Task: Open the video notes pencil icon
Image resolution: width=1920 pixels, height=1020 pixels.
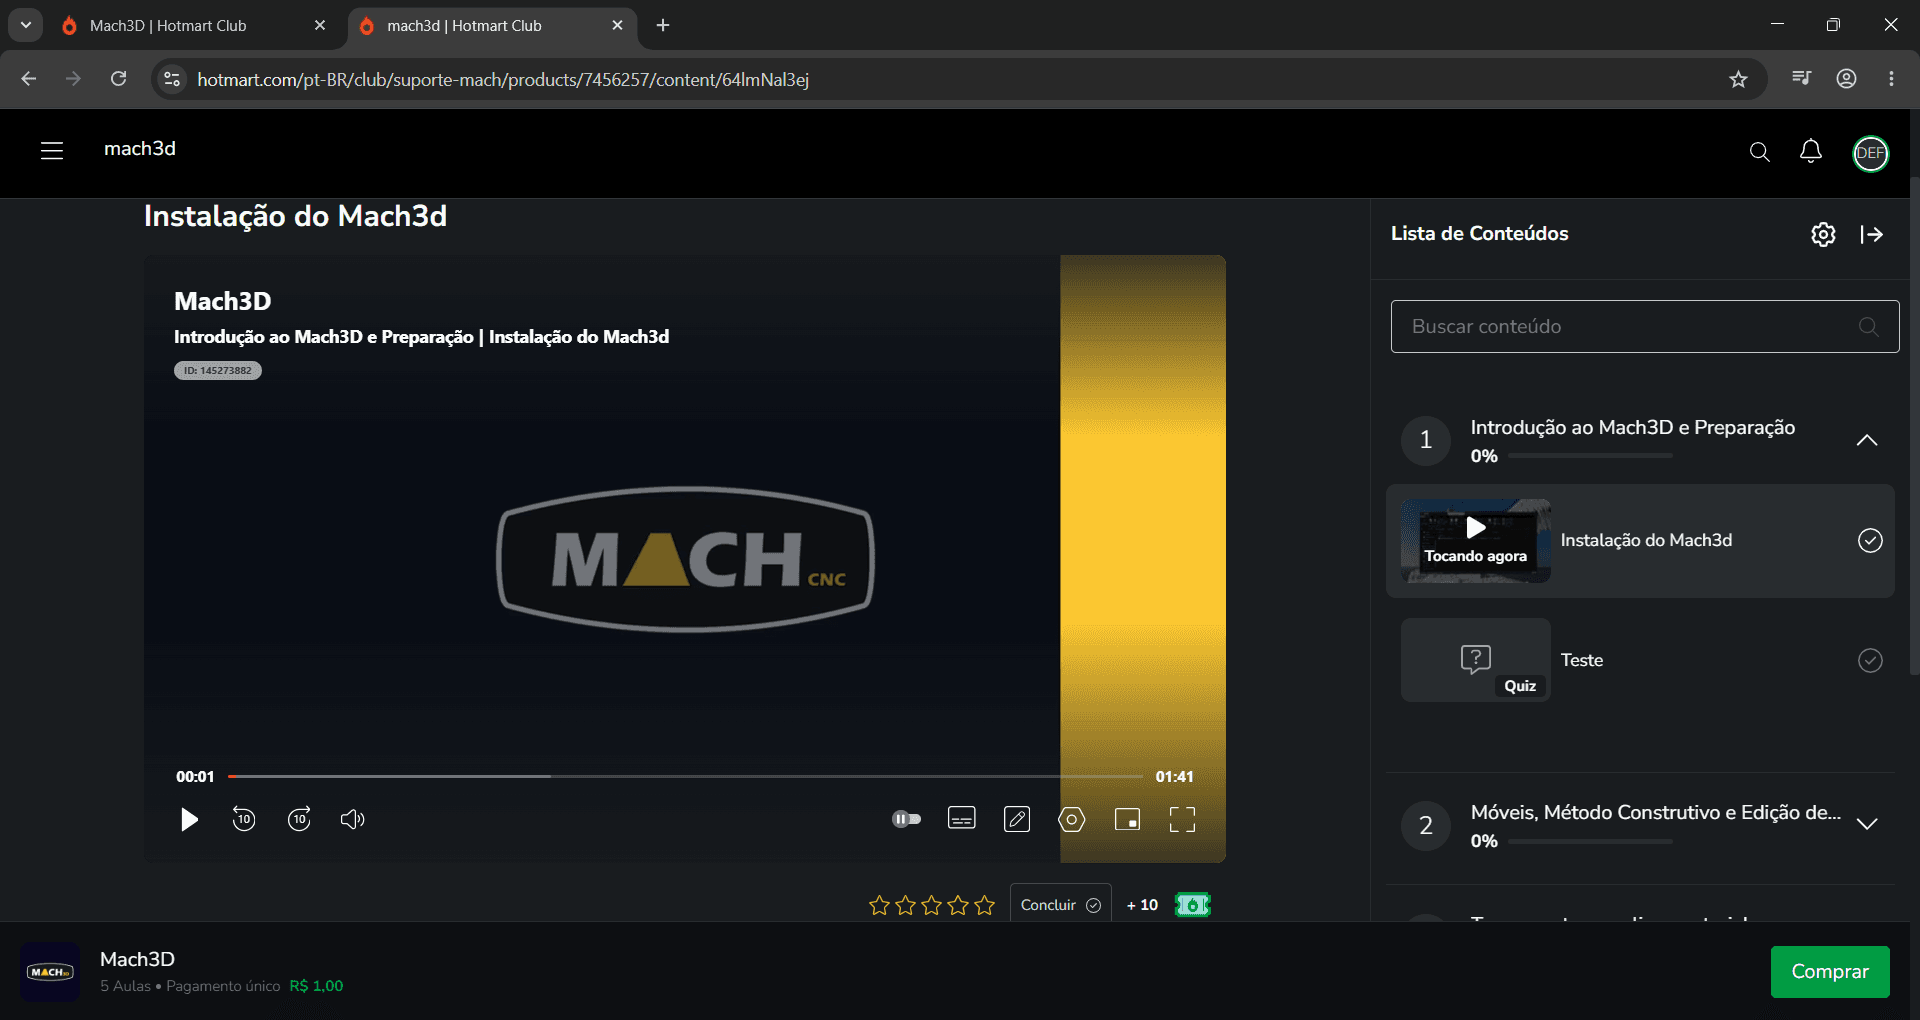Action: pos(1017,819)
